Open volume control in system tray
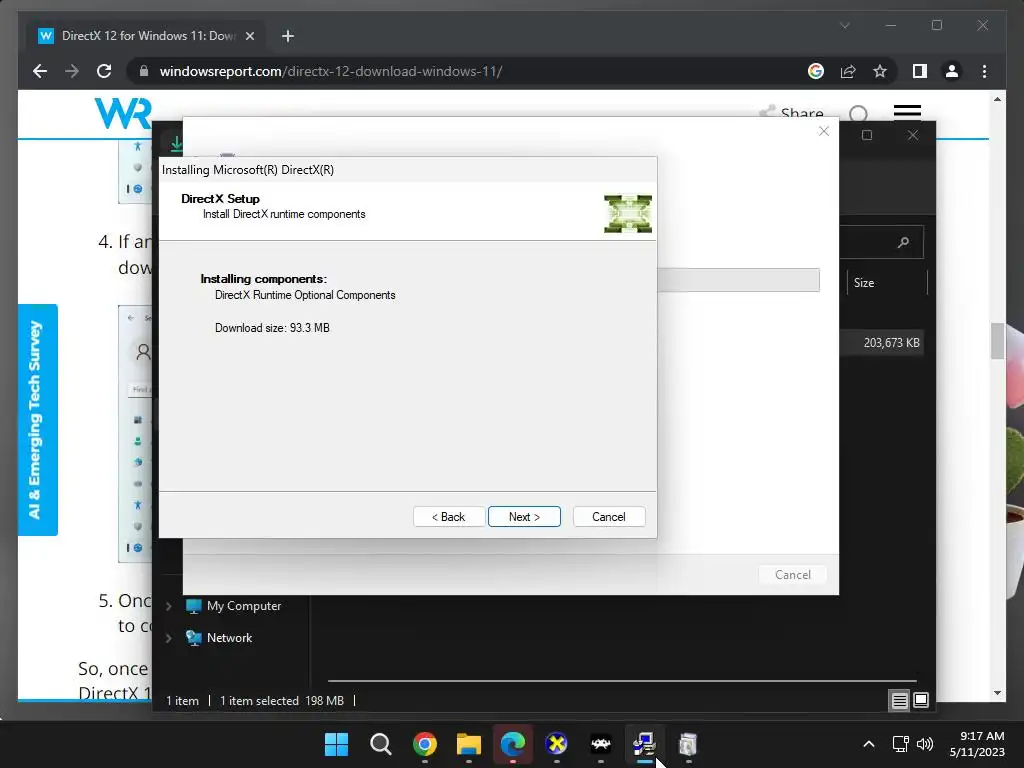 [x=925, y=744]
